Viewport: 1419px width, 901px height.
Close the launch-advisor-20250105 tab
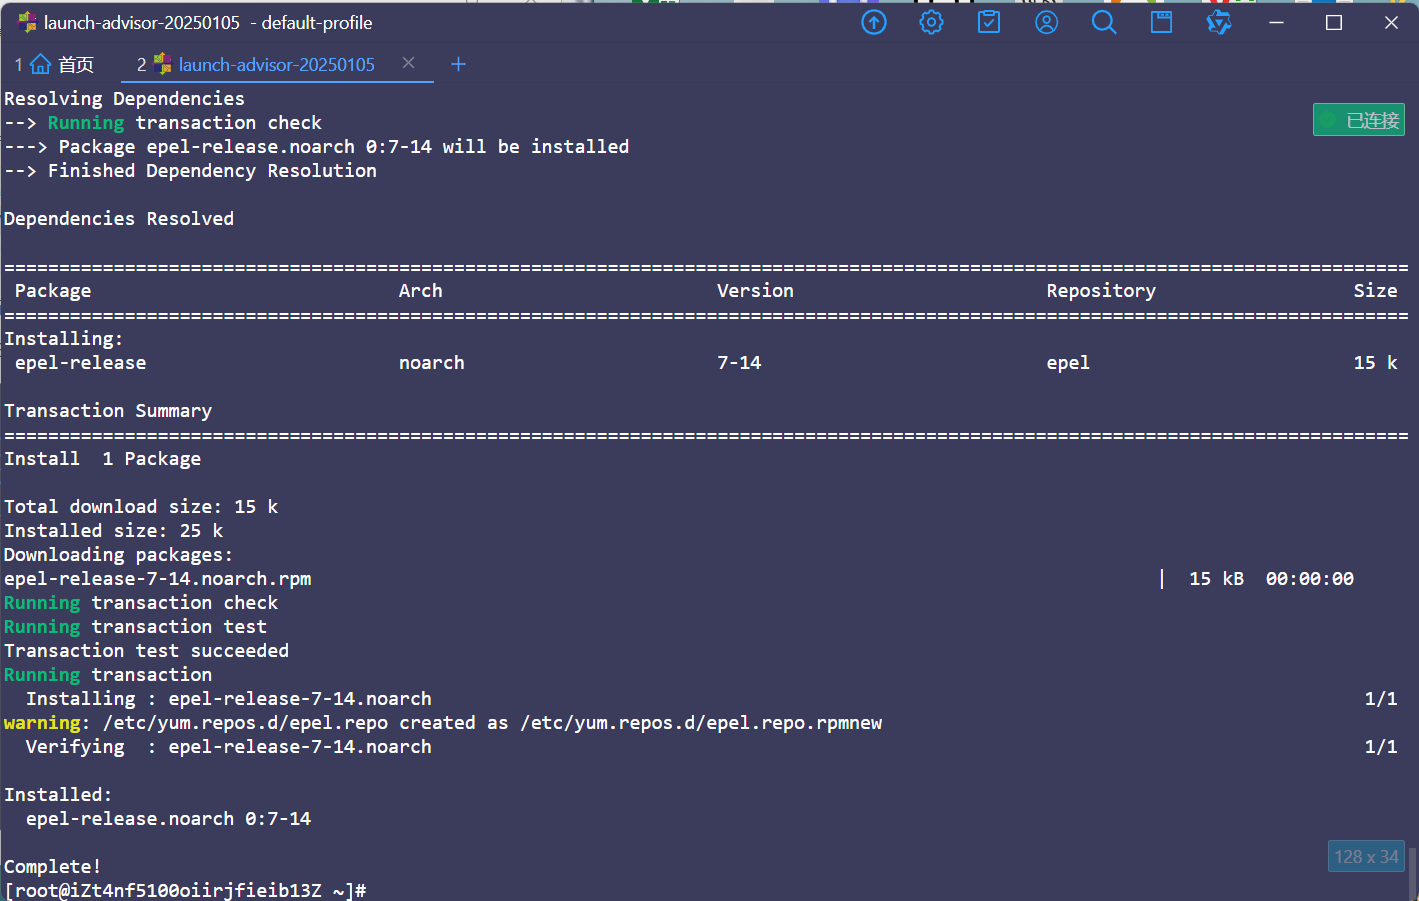tap(408, 63)
